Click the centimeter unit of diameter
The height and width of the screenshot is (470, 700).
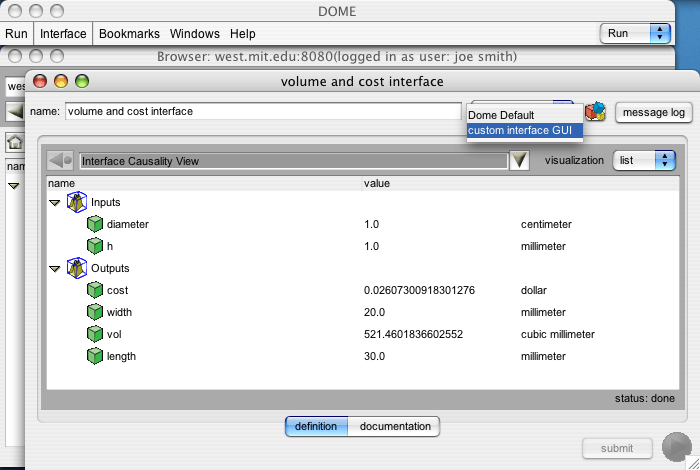point(546,224)
